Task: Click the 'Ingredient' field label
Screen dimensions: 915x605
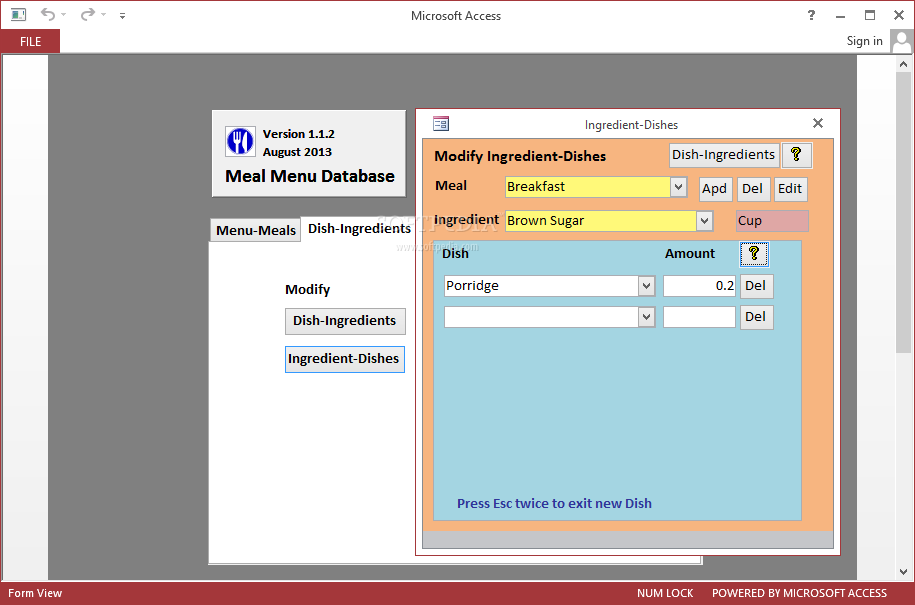Action: [x=466, y=220]
